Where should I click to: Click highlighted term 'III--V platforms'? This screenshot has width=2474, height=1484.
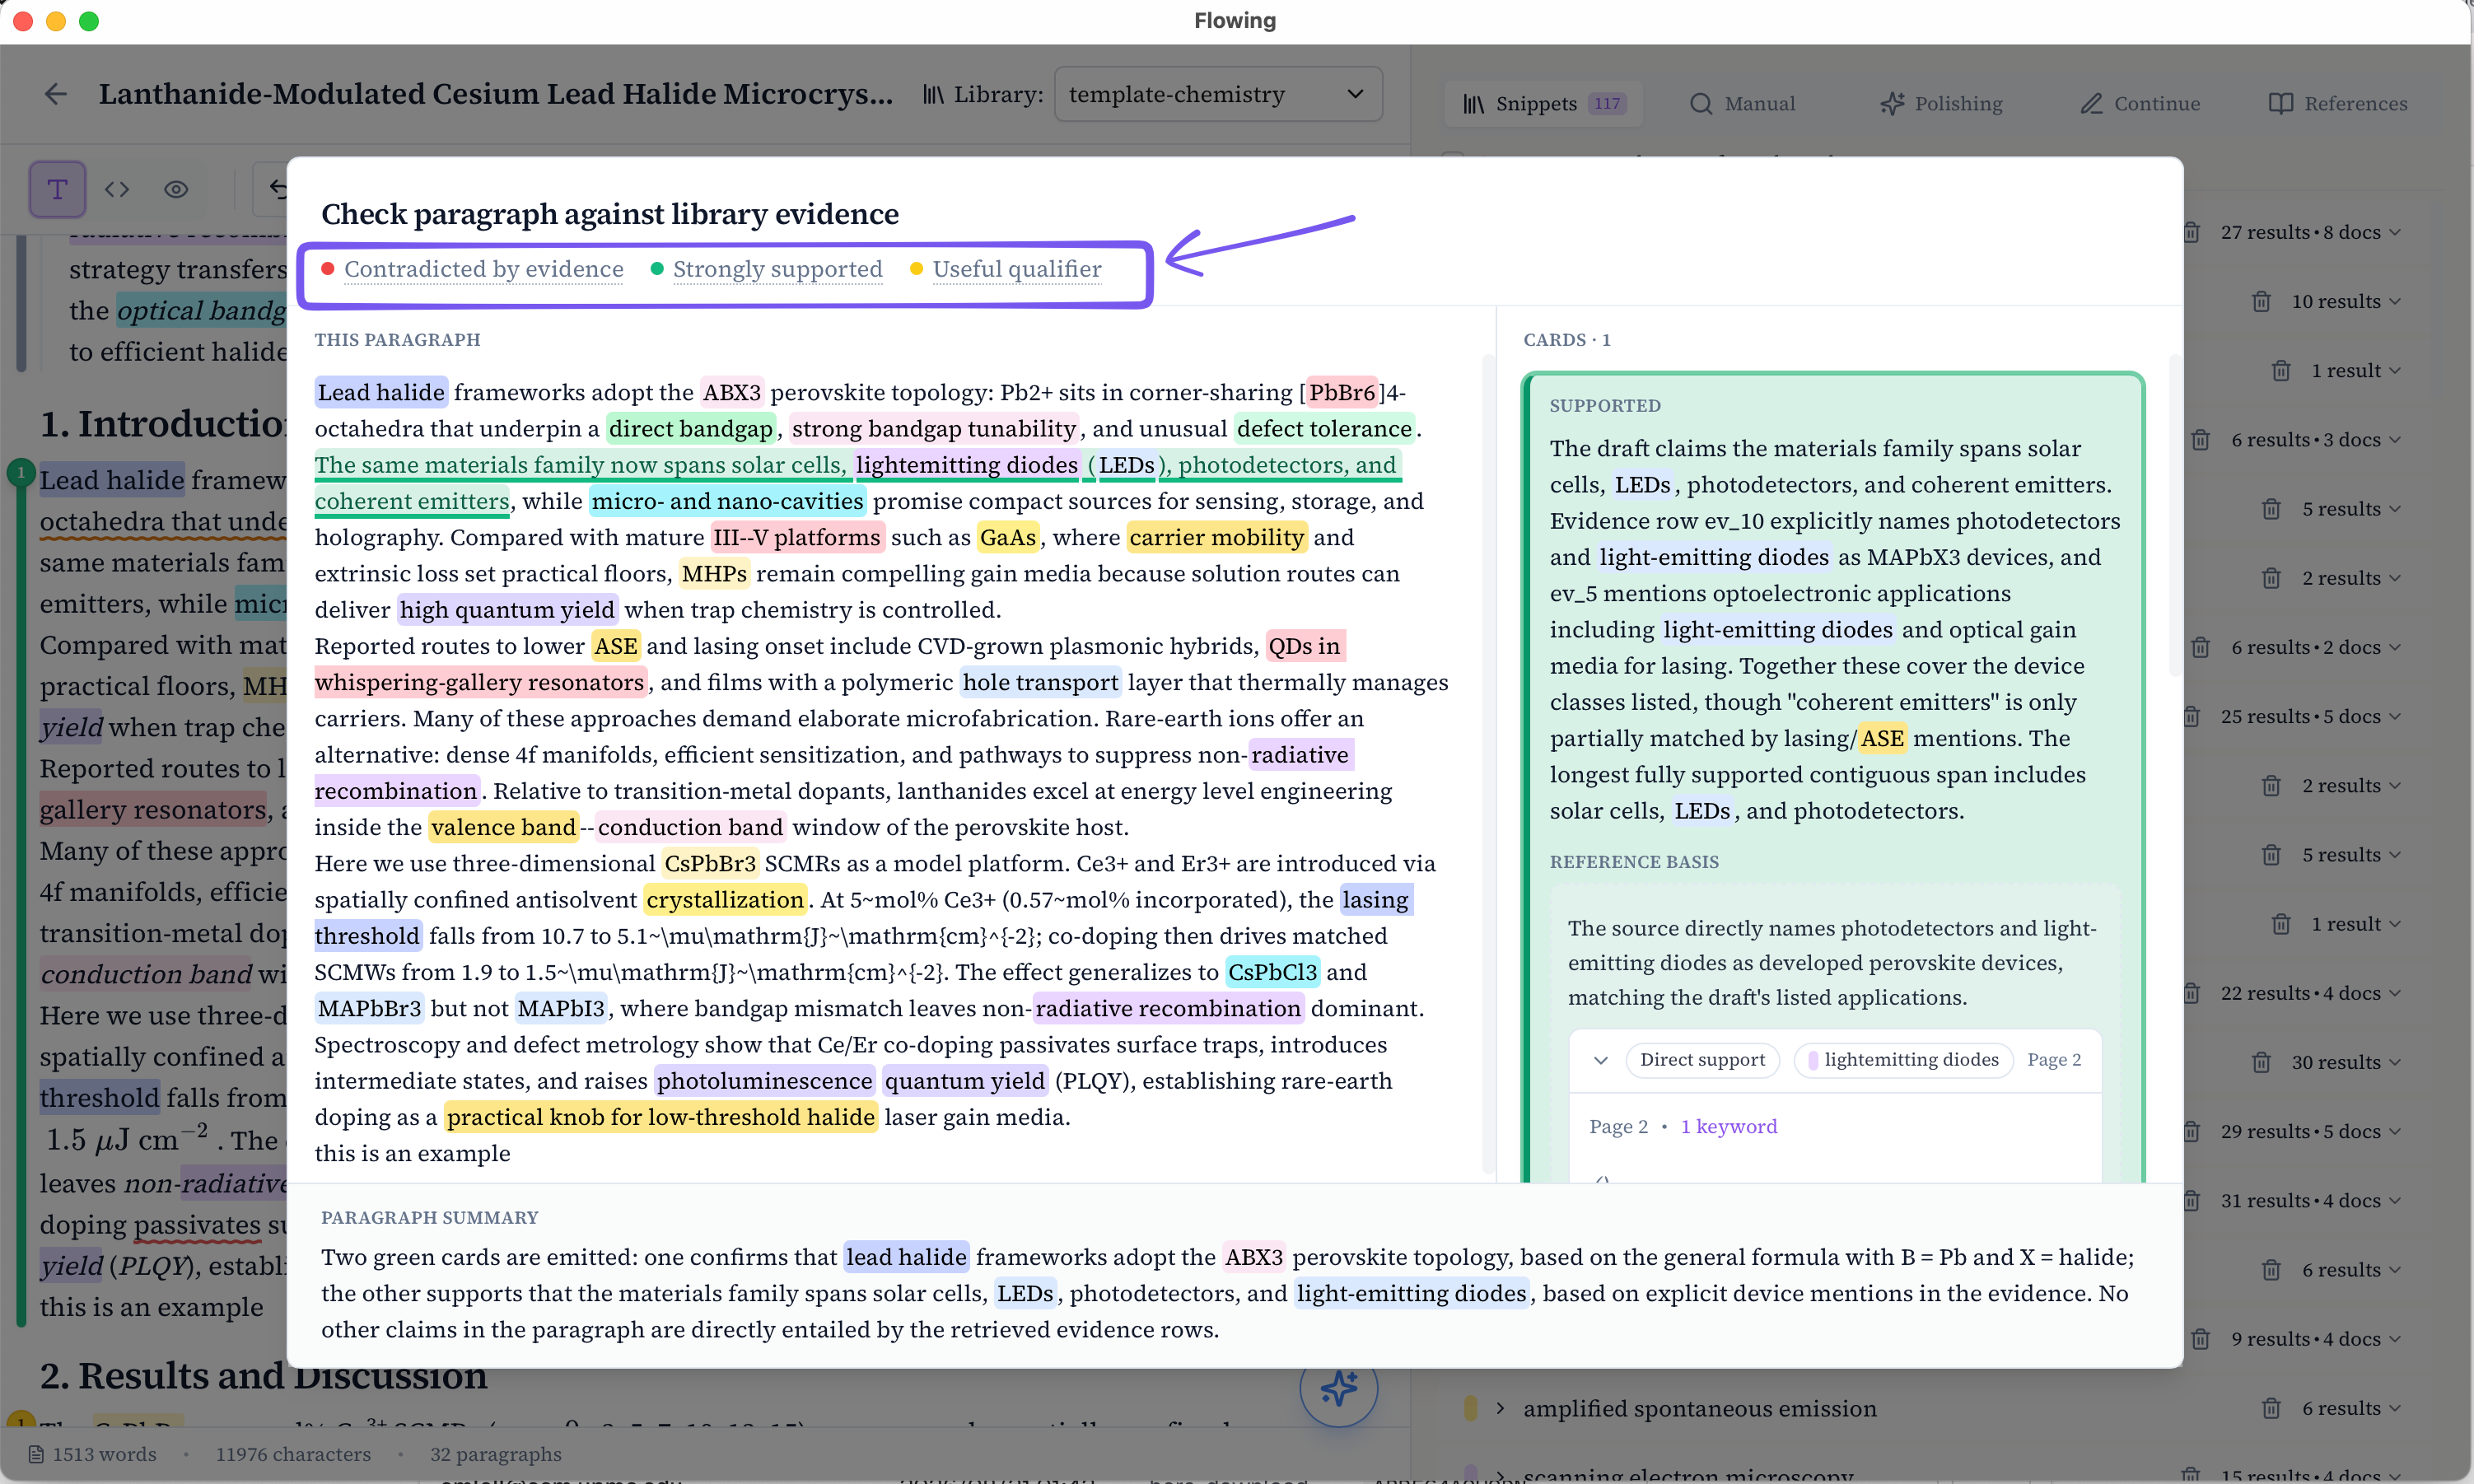[x=797, y=537]
